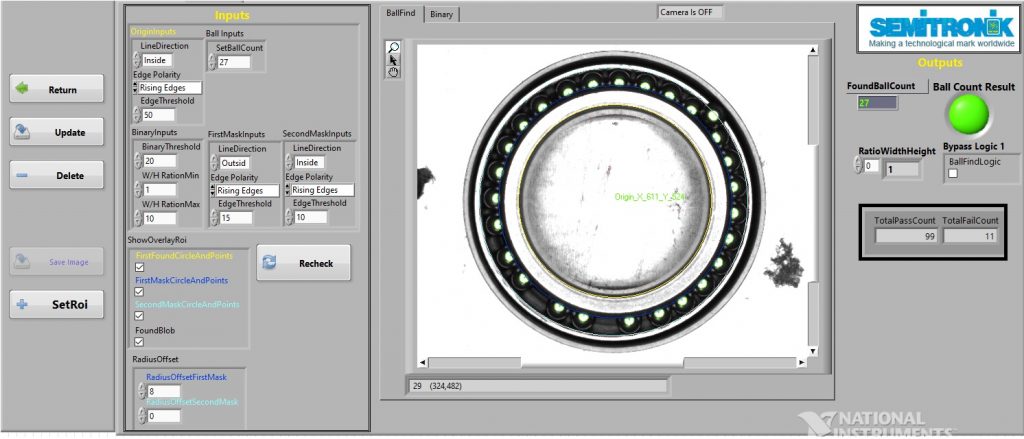
Task: Switch to the BallFind tab
Action: click(400, 14)
